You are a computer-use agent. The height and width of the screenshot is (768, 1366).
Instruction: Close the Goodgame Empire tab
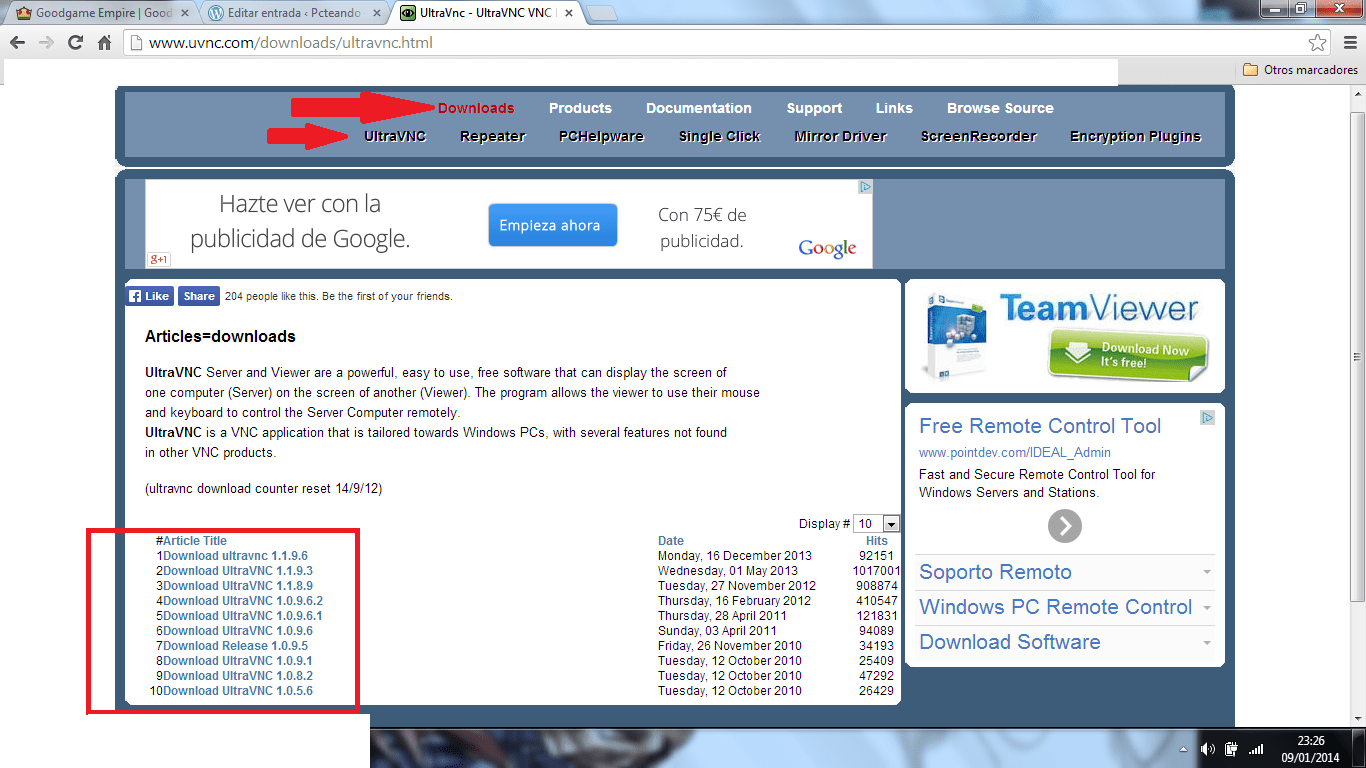coord(184,13)
